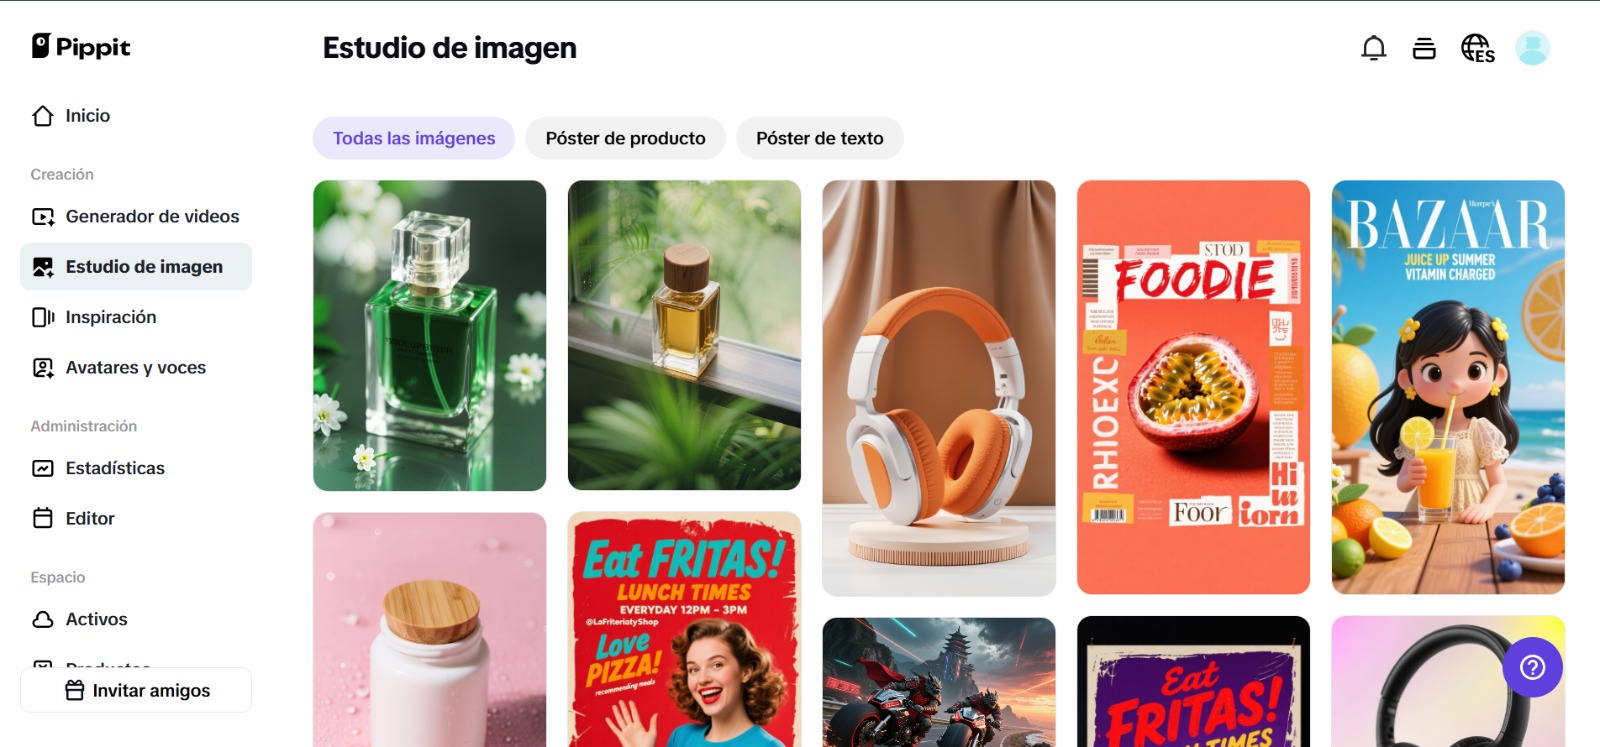Open Avatares y voces

click(x=136, y=367)
